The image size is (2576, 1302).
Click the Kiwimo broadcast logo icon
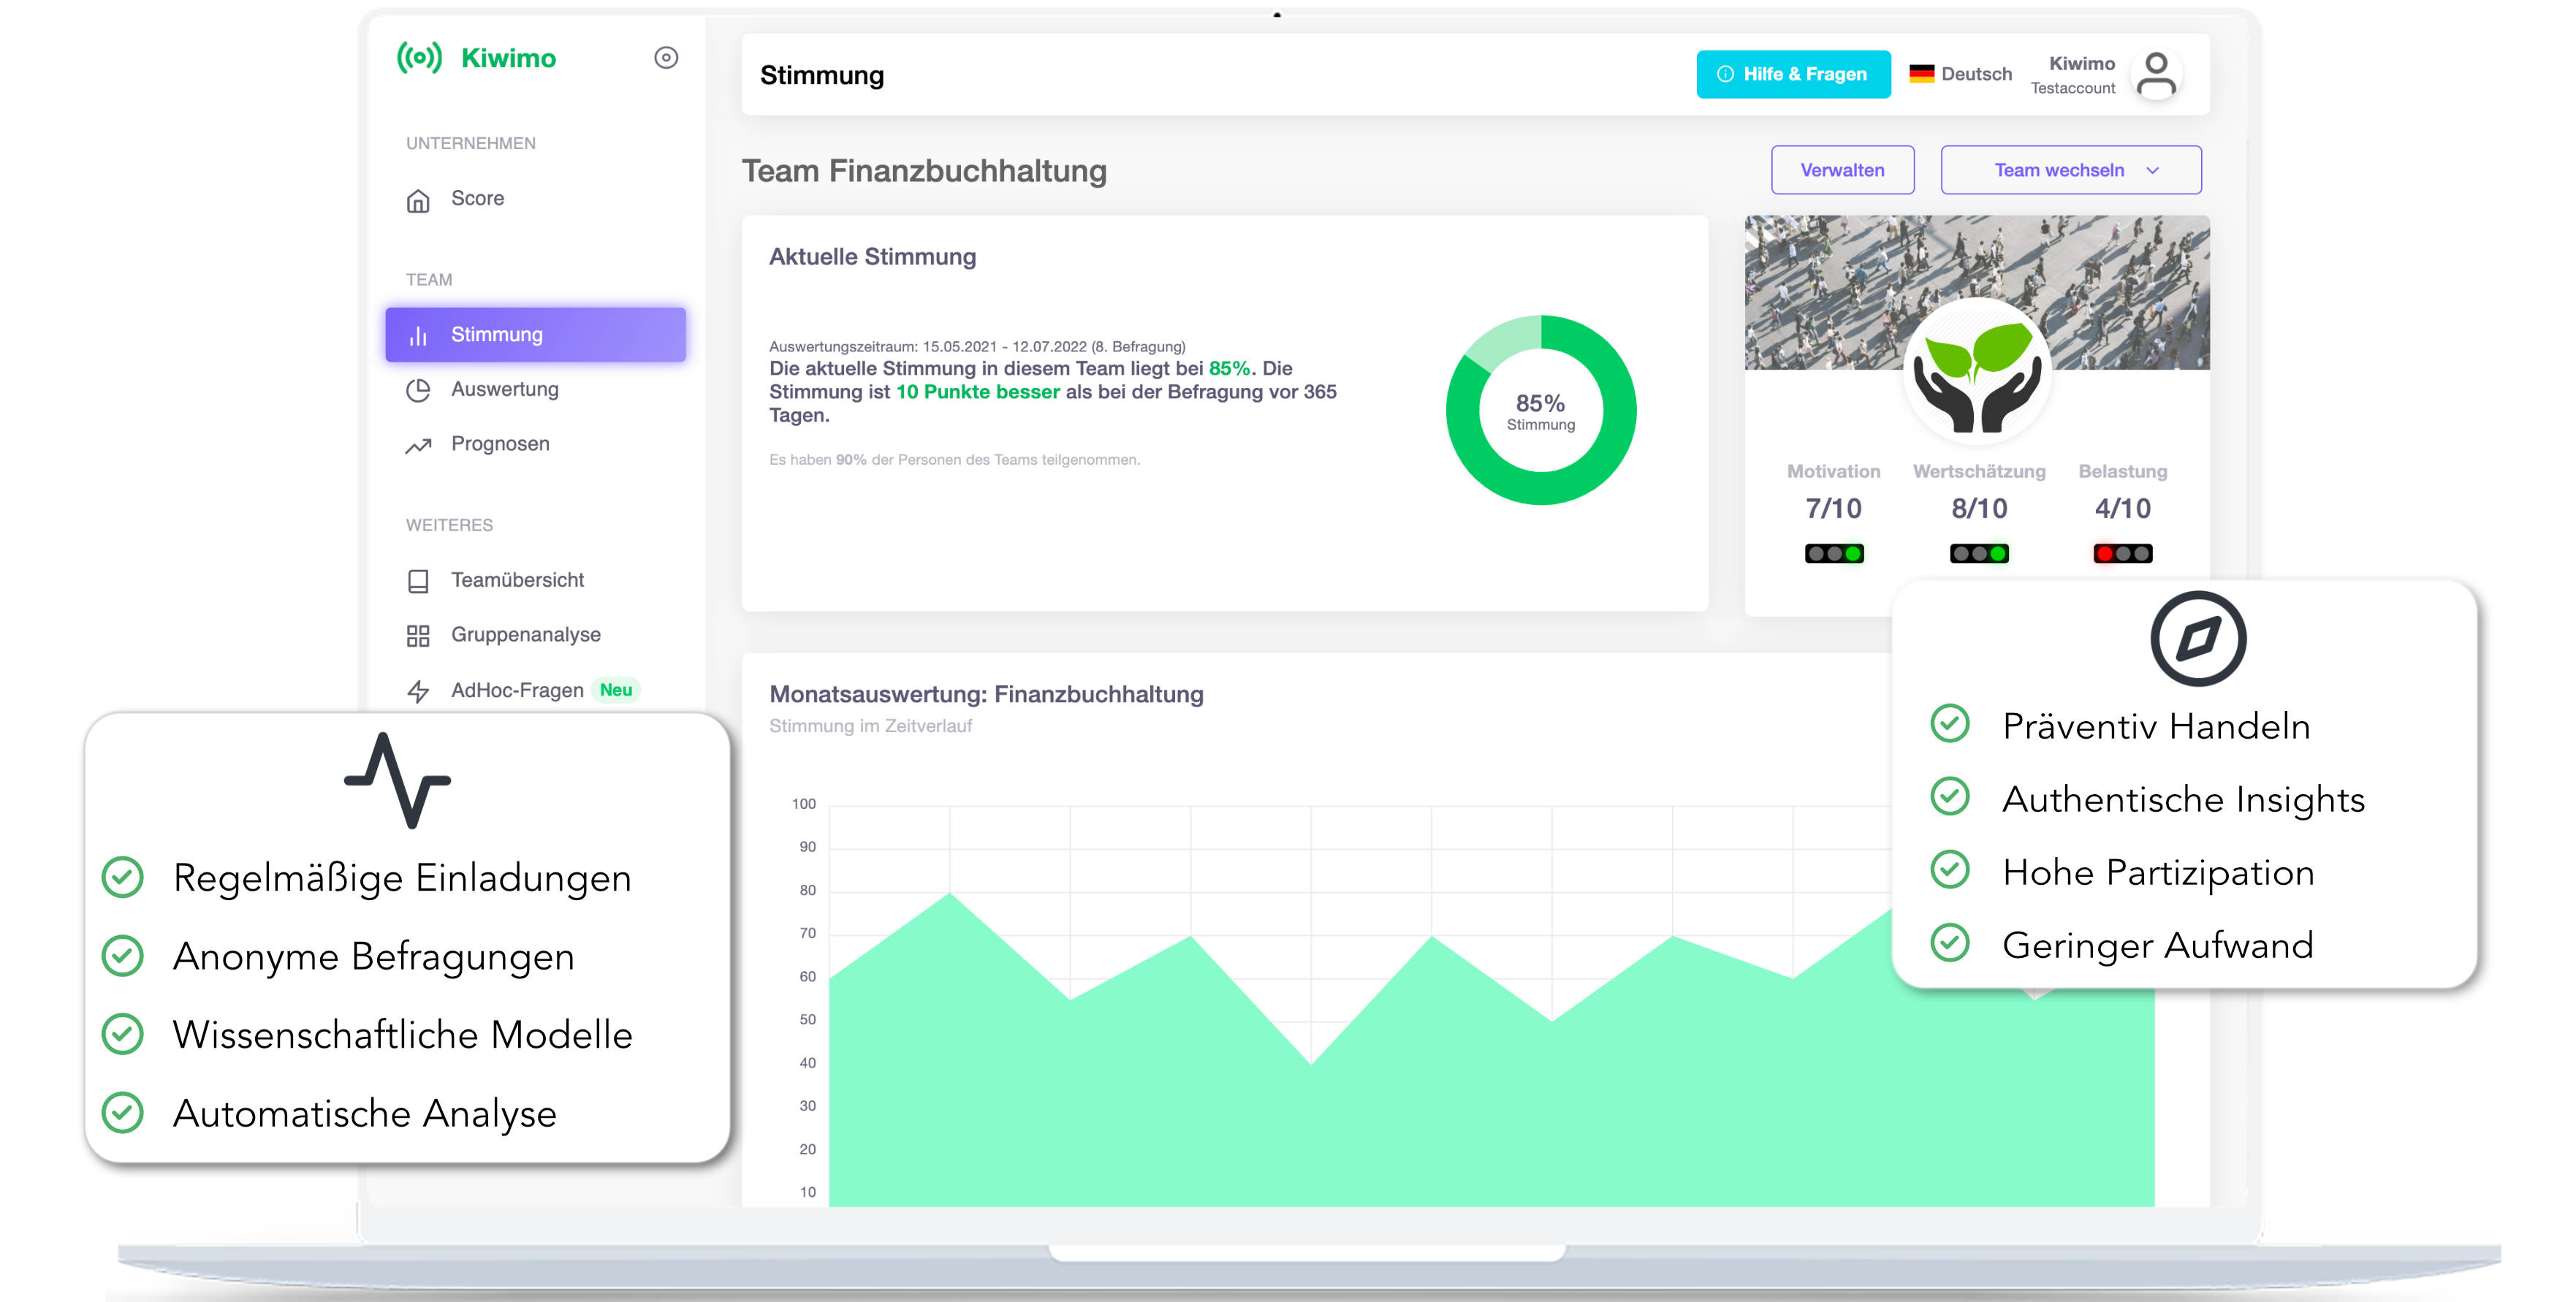pos(419,58)
